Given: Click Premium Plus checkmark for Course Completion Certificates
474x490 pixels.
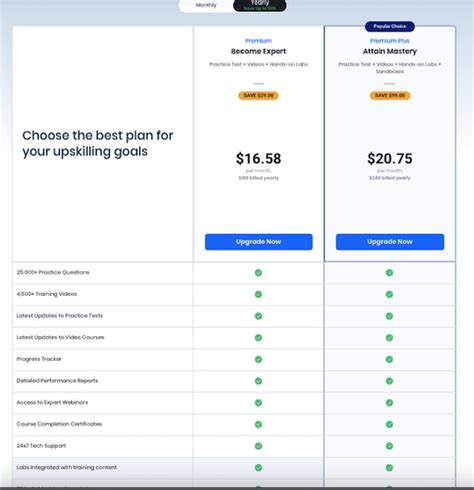Looking at the screenshot, I should (389, 424).
